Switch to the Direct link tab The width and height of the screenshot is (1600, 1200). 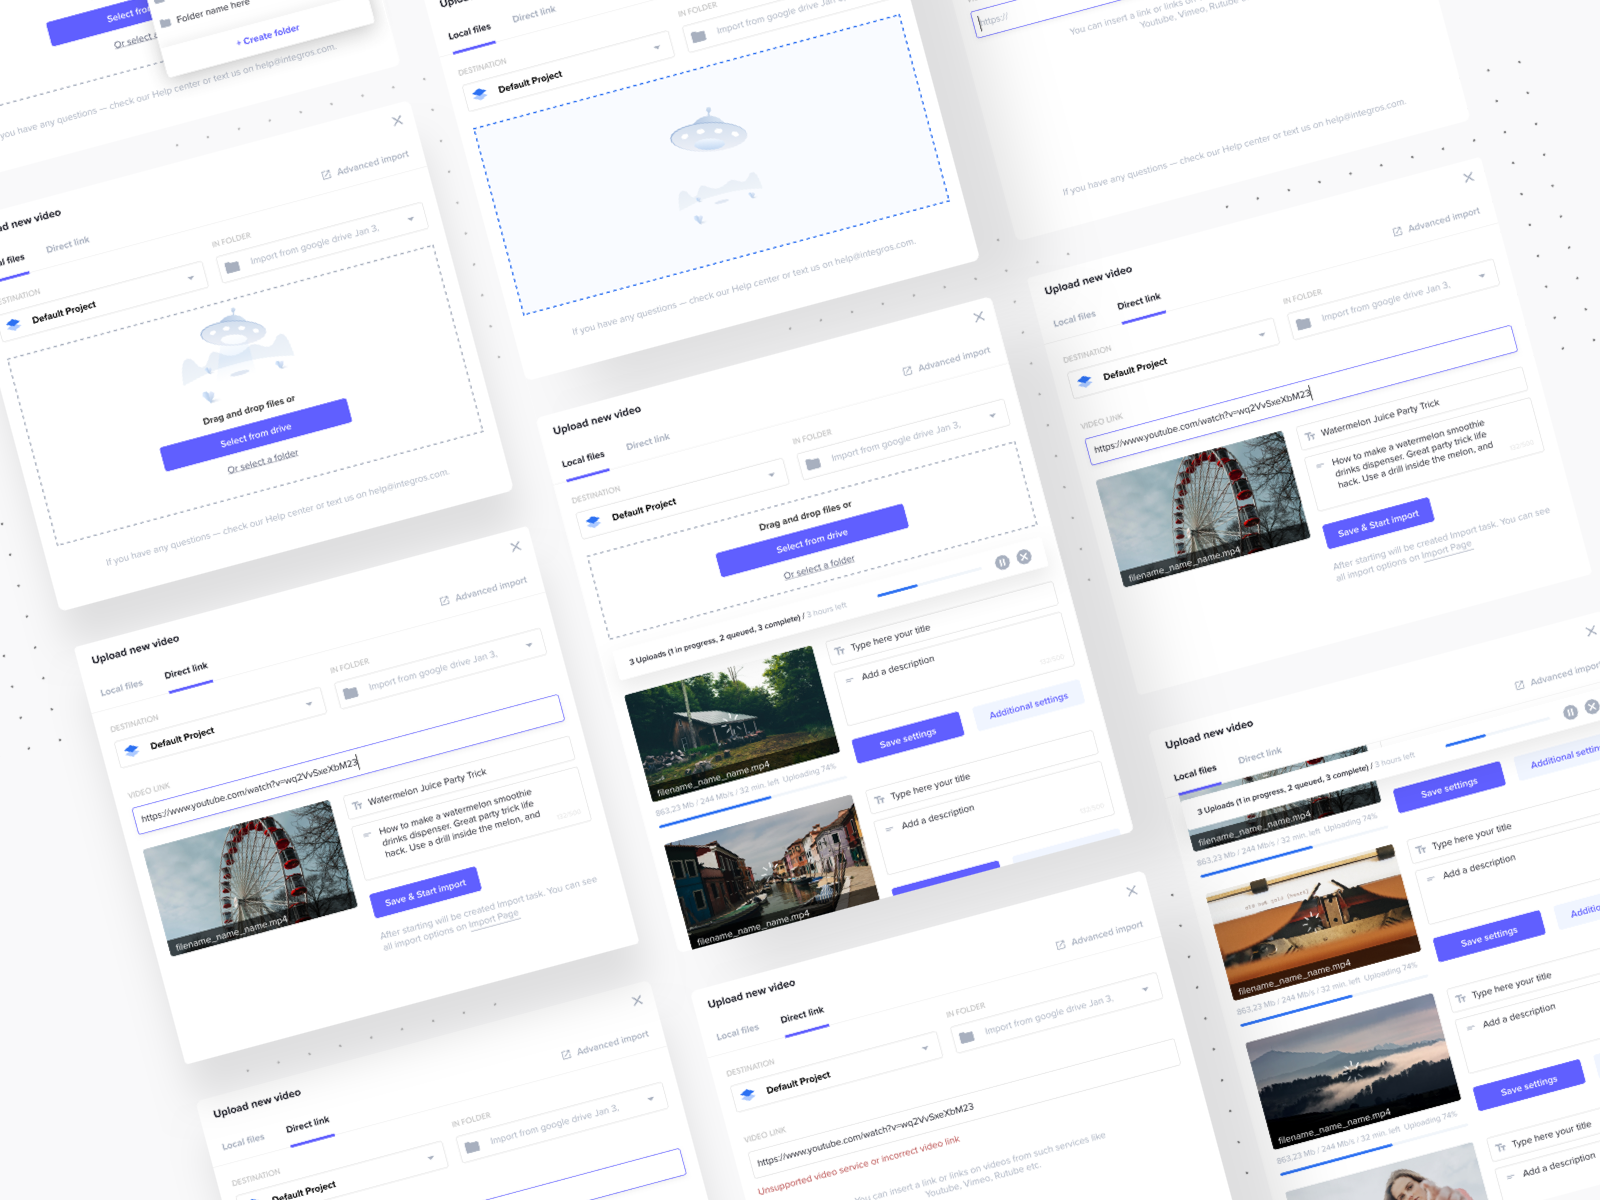point(187,671)
